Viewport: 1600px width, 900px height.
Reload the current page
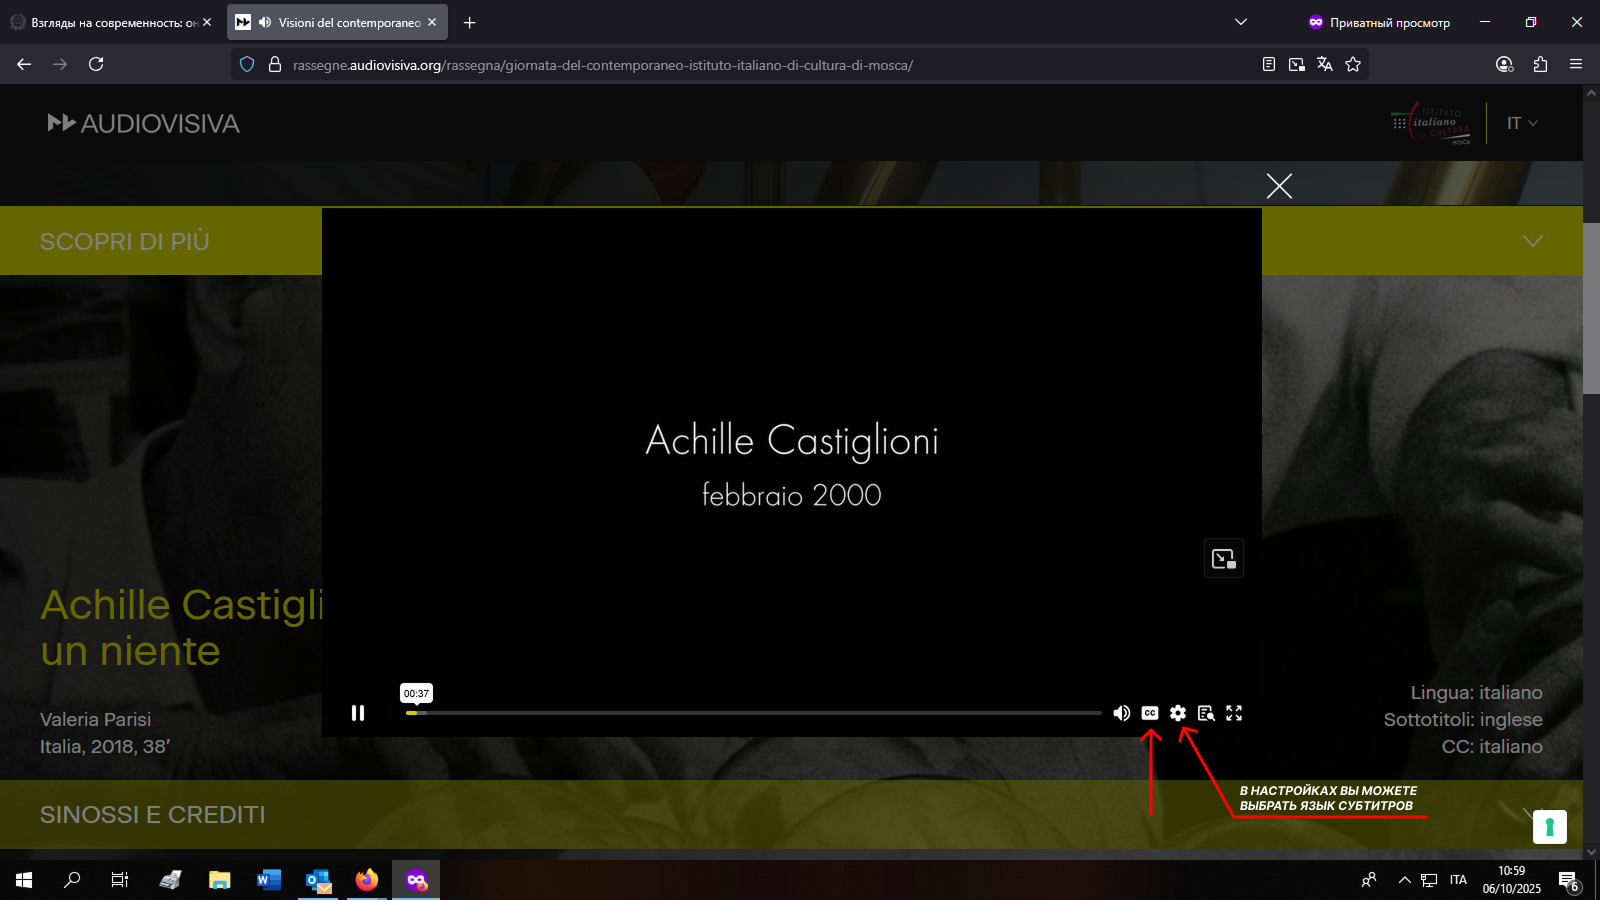[x=96, y=64]
